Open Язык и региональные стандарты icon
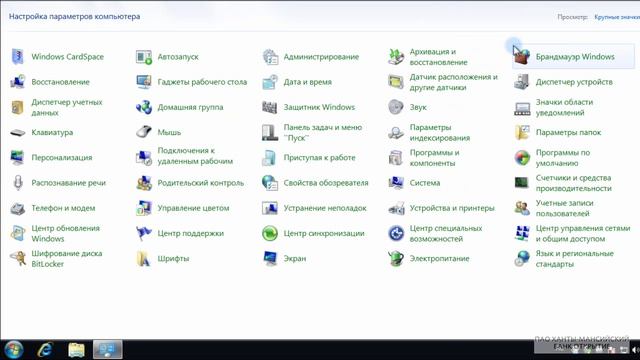The image size is (640, 360). (x=522, y=258)
